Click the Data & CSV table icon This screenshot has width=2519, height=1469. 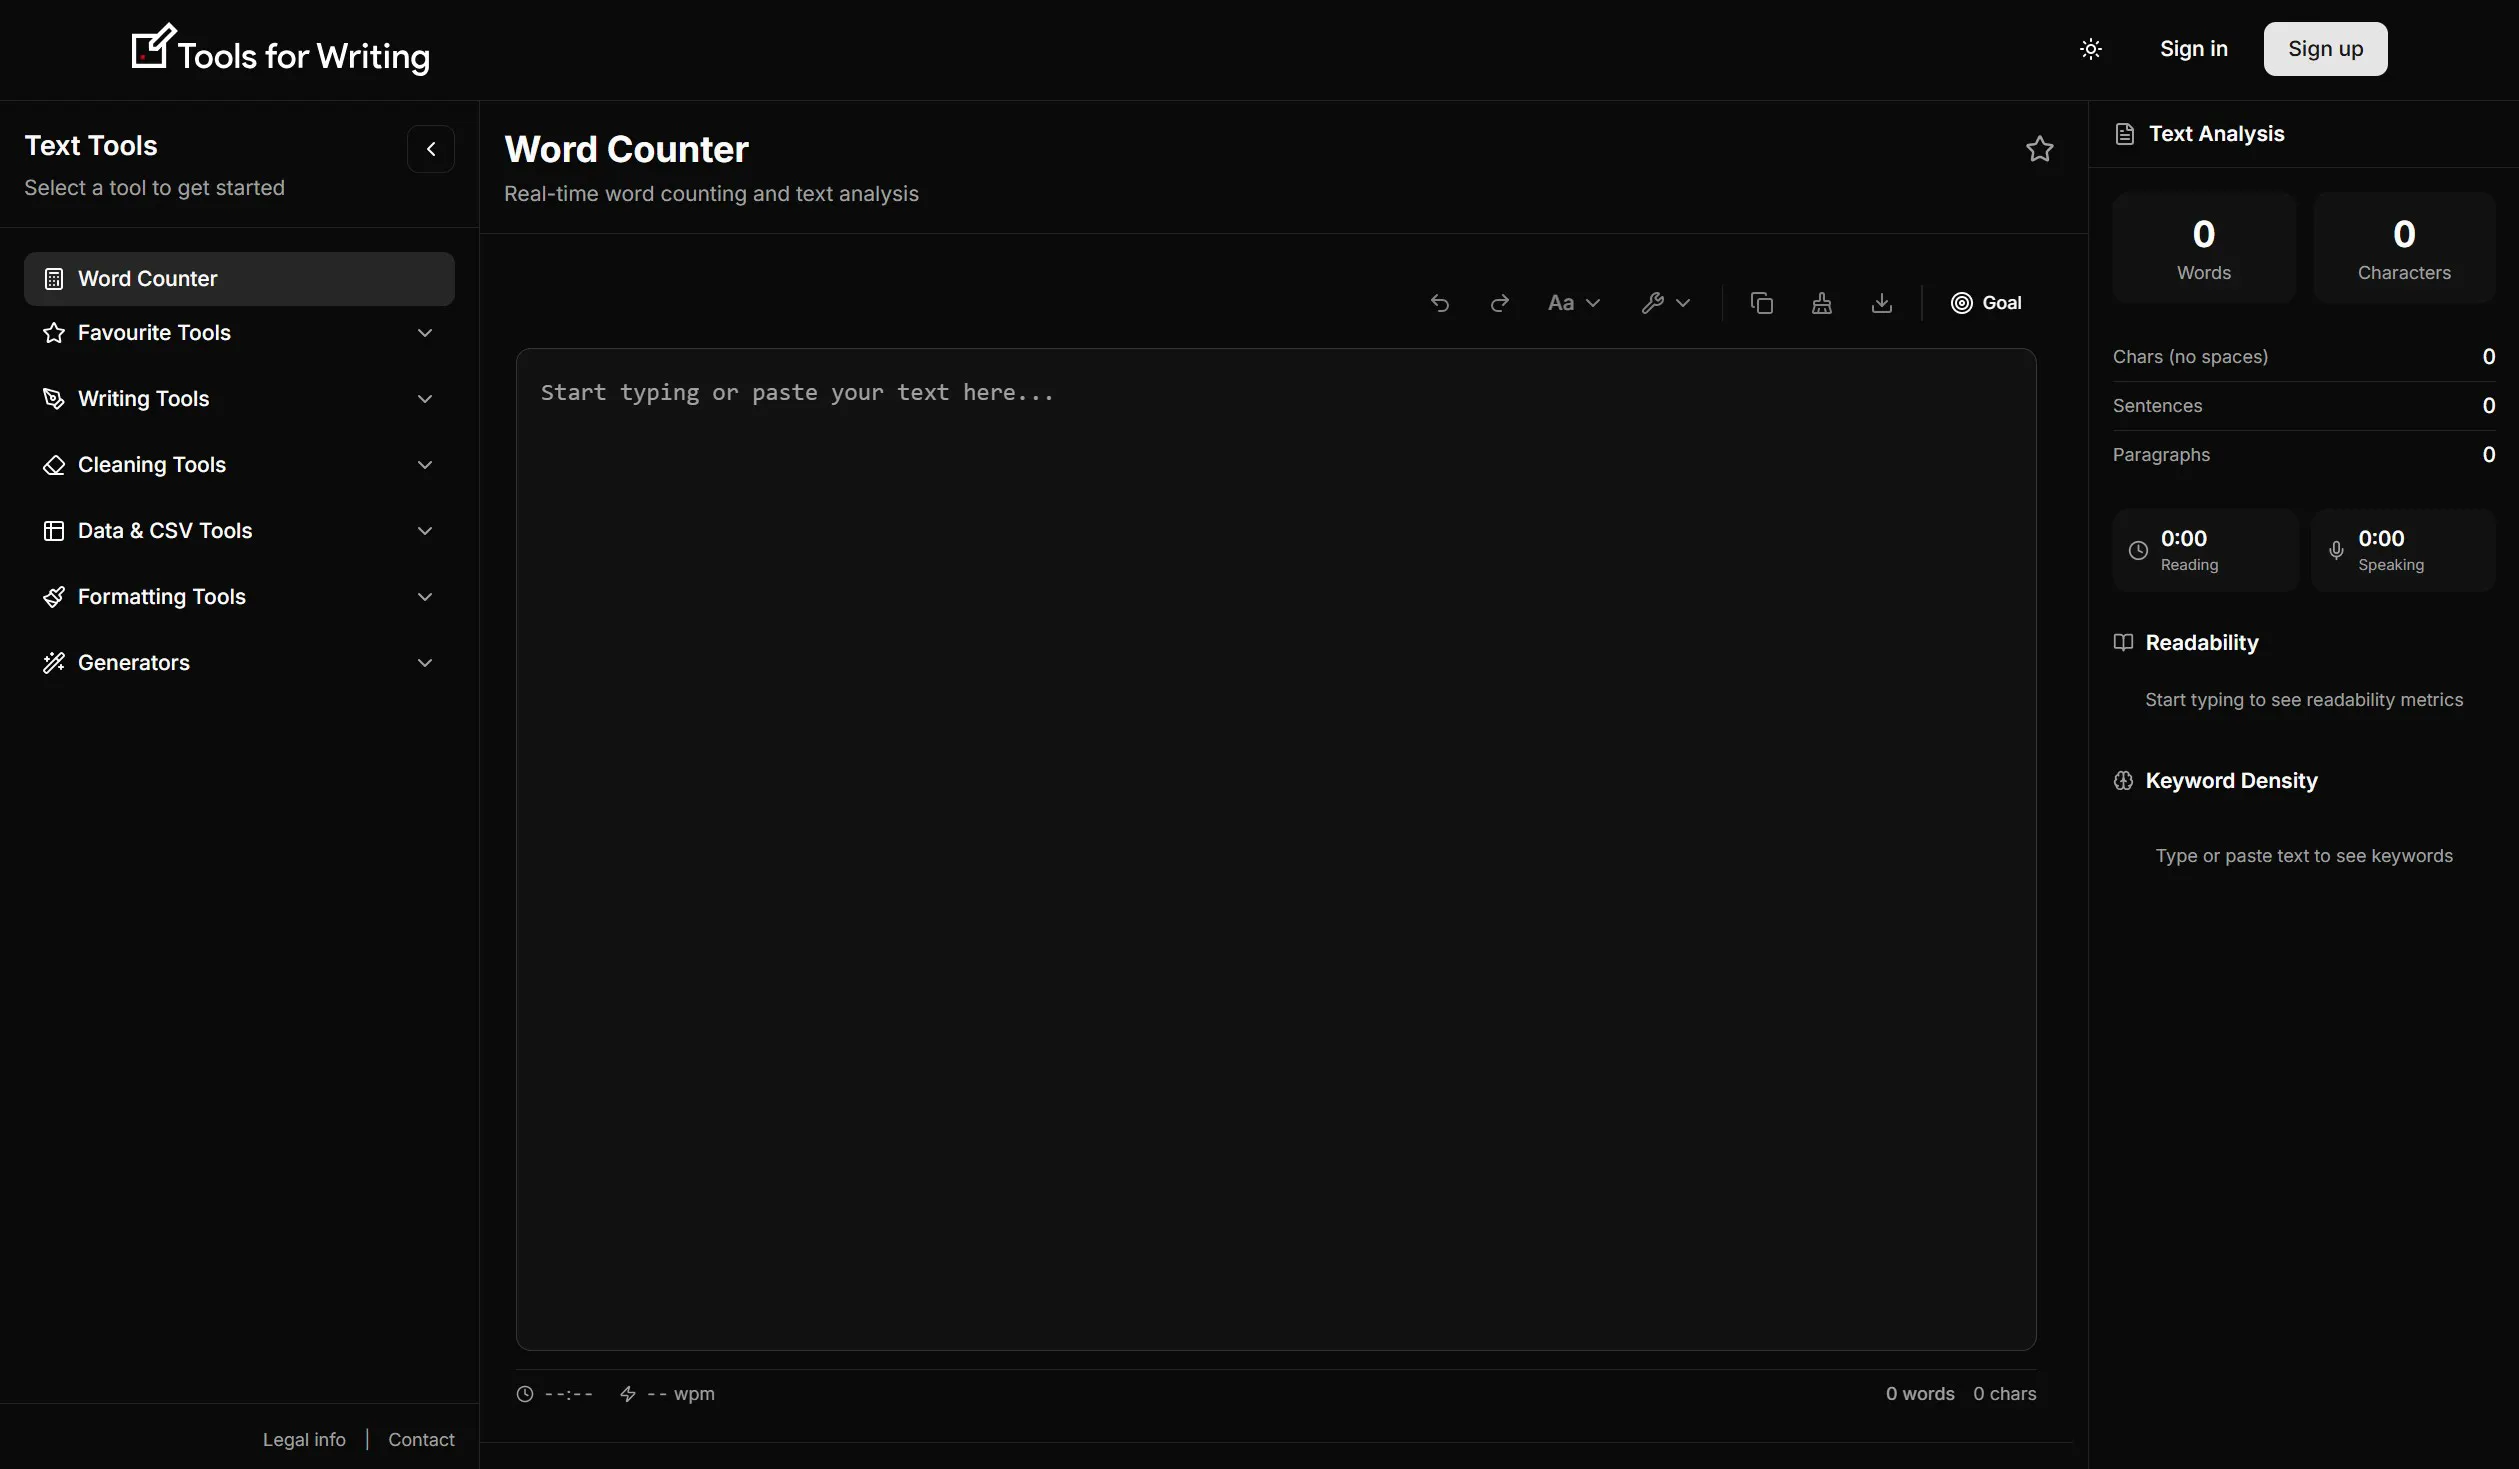[54, 531]
